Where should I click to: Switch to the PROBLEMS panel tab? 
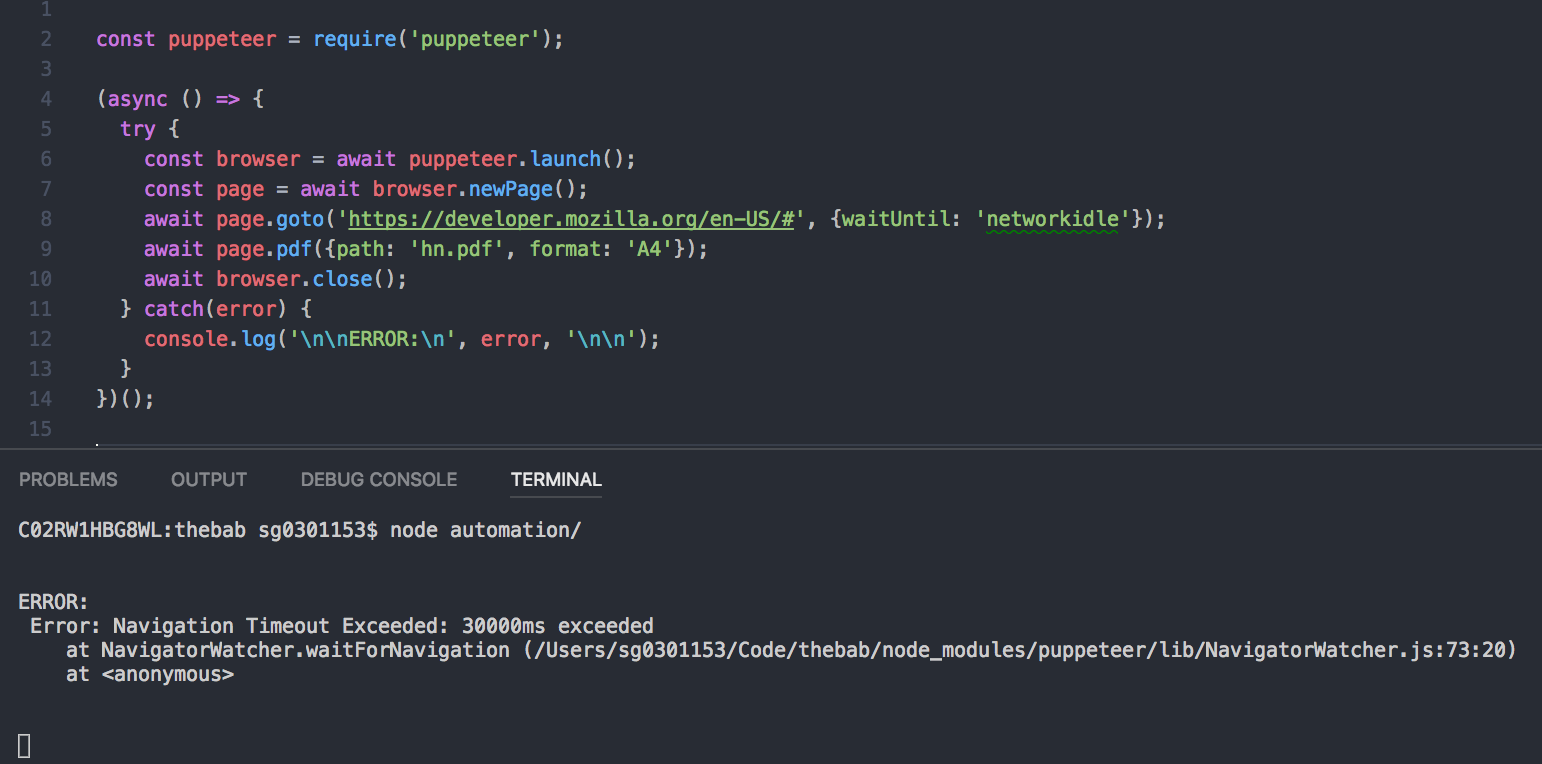tap(67, 479)
